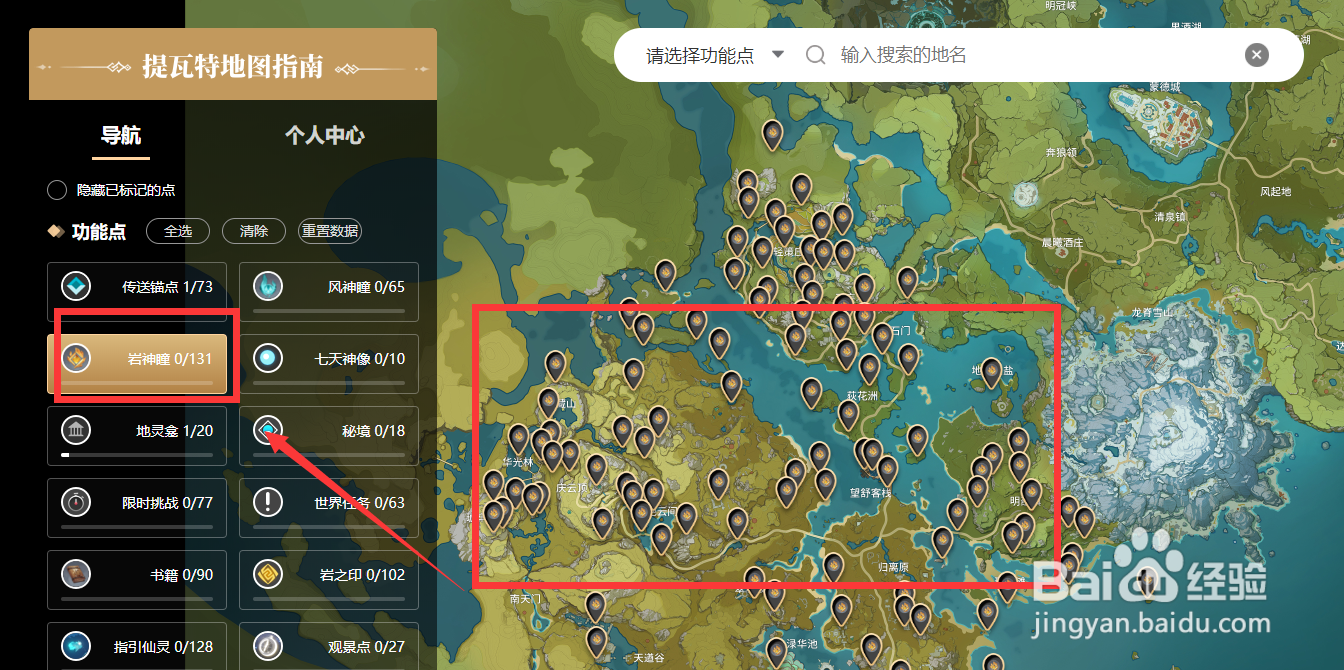Click the 传送锚点 progress bar
1344x670 pixels.
(137, 310)
